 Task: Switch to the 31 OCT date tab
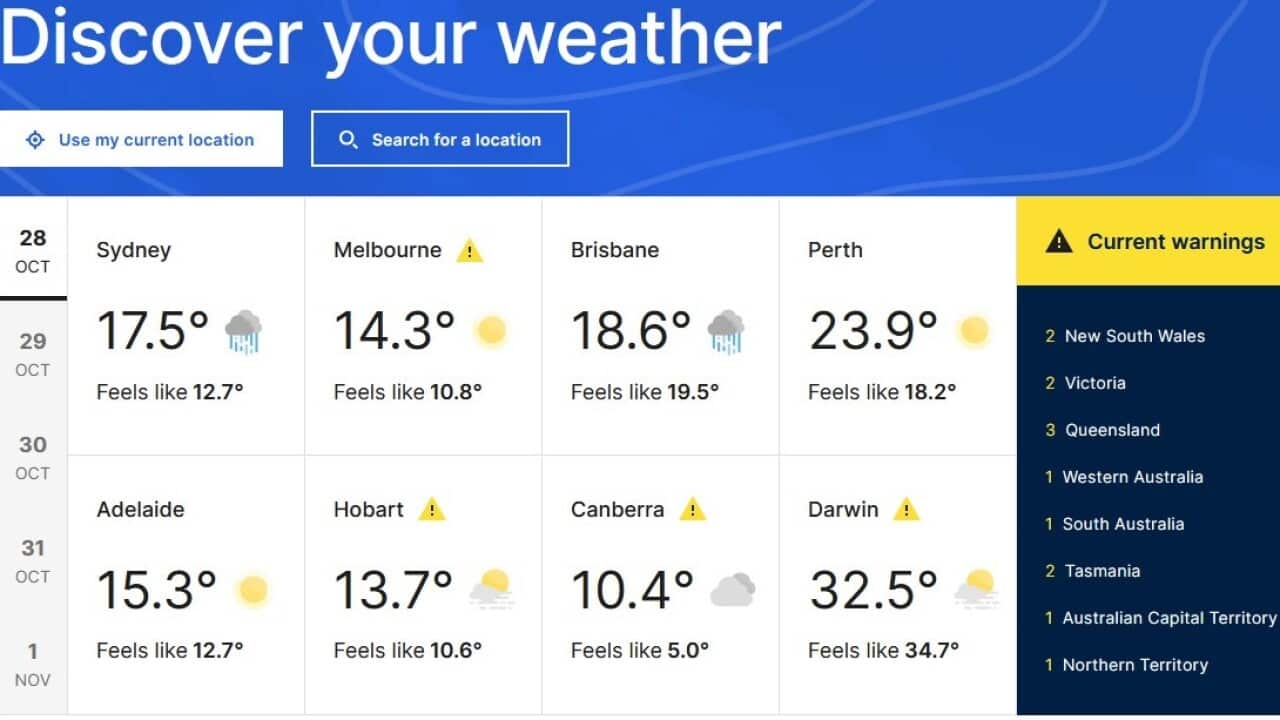33,560
